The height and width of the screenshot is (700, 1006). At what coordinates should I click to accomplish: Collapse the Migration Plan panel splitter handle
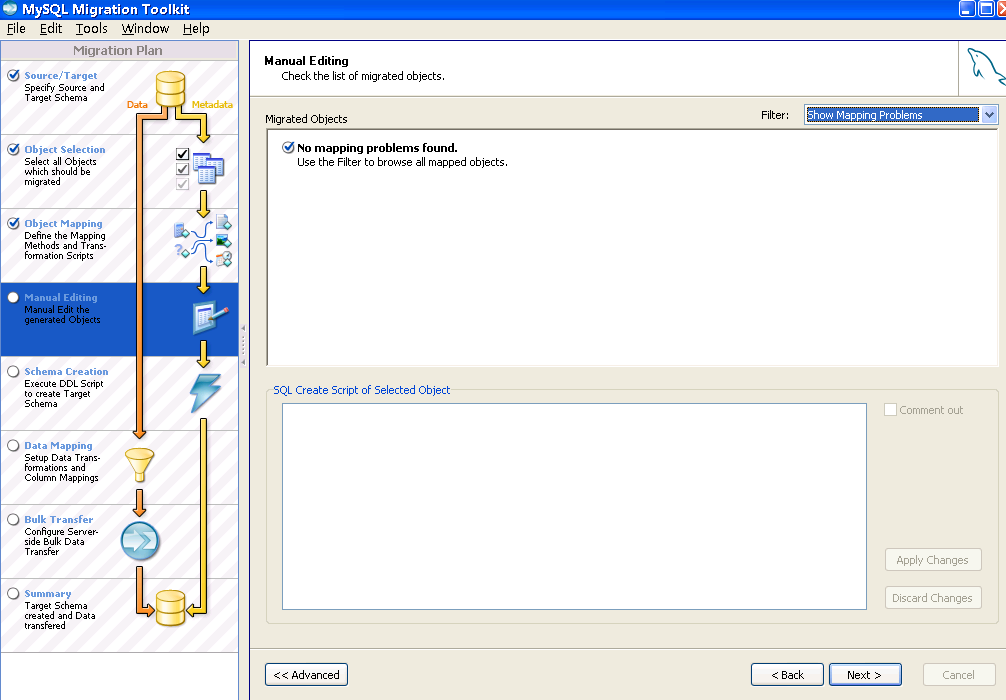pos(243,345)
